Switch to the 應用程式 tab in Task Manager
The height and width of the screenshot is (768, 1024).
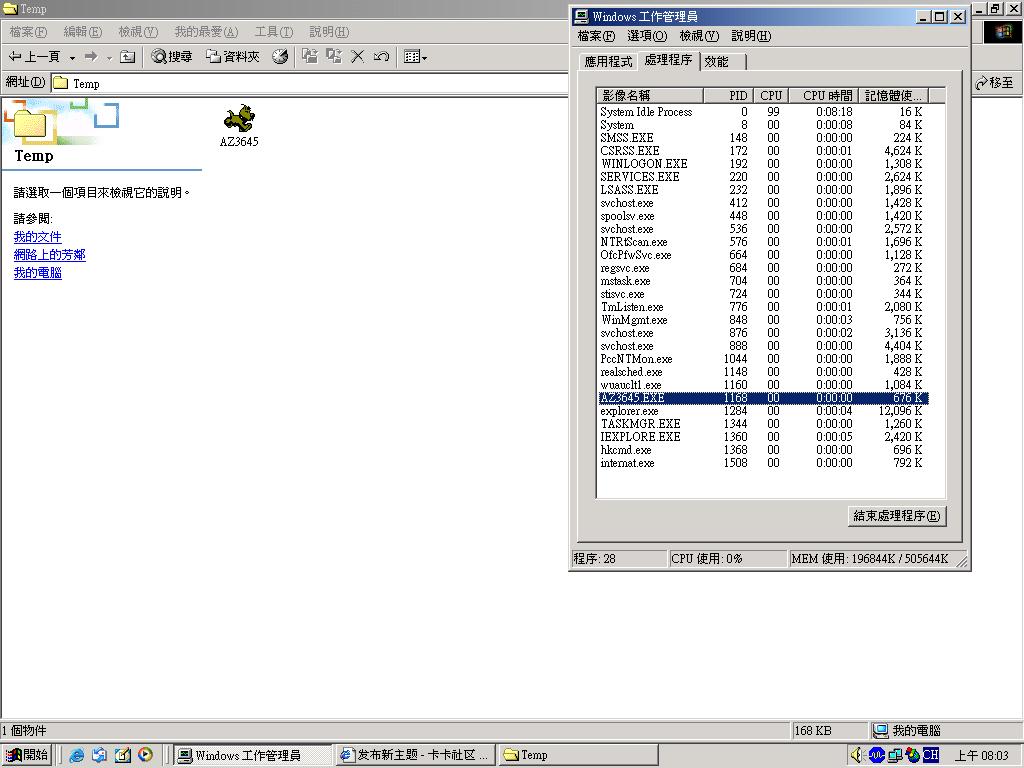click(608, 61)
